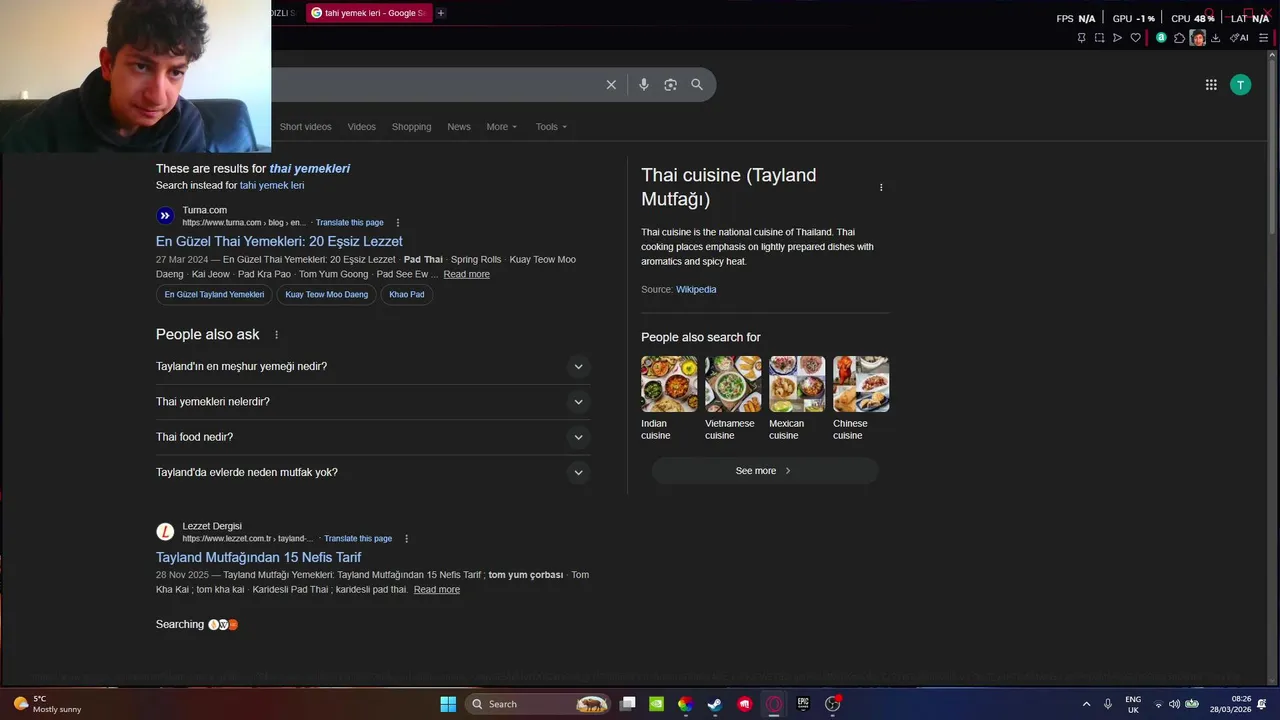Open the browser profile picture
This screenshot has height=720, width=1280.
(1197, 38)
